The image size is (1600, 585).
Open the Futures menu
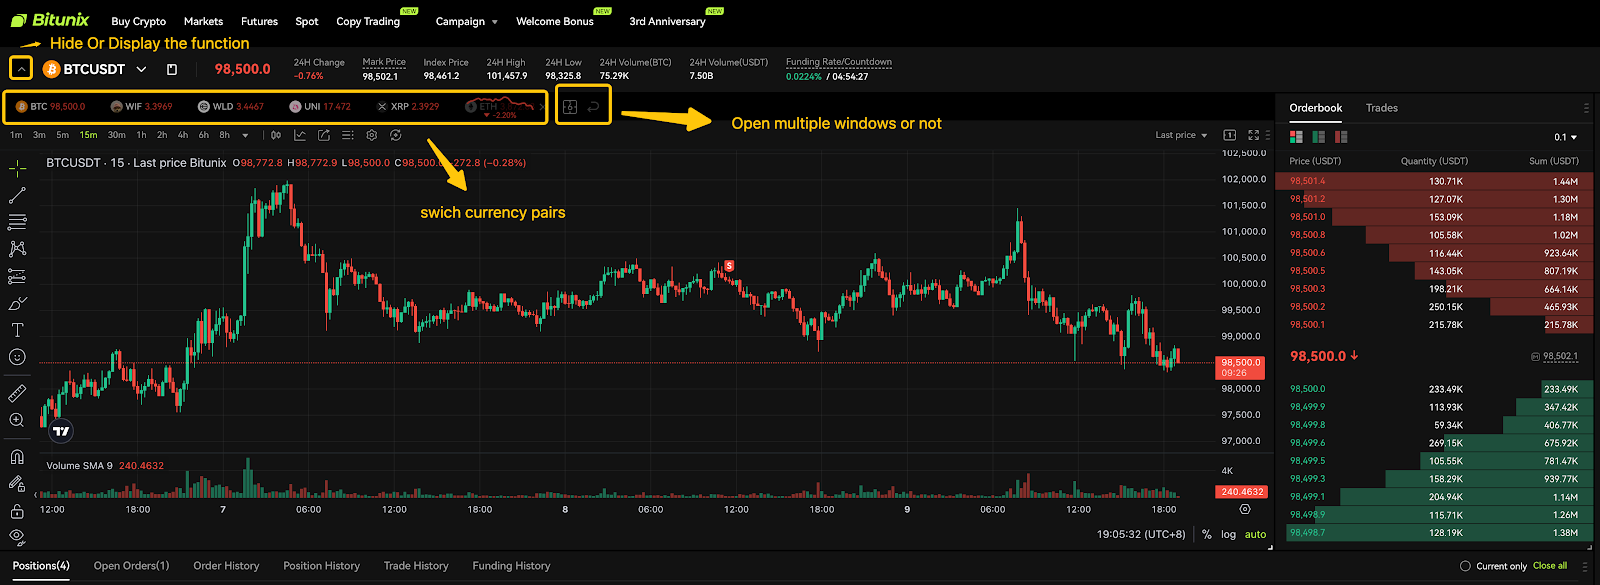[x=259, y=21]
